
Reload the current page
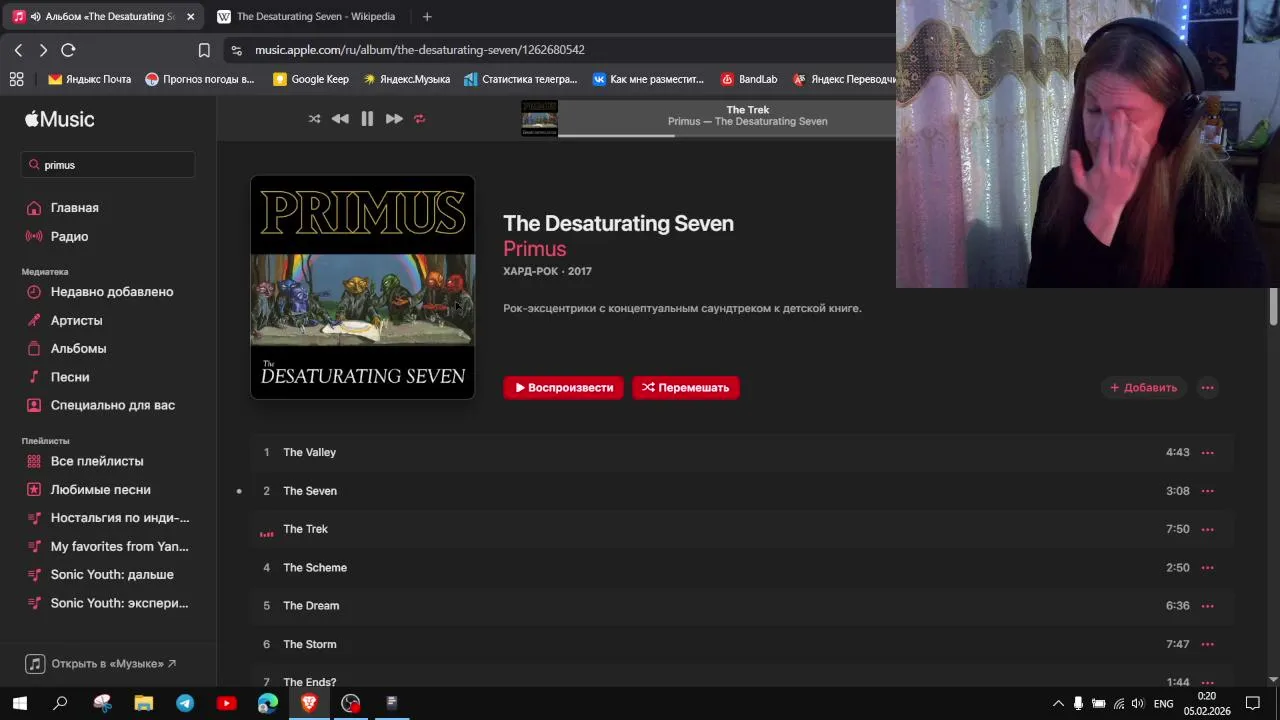coord(68,50)
